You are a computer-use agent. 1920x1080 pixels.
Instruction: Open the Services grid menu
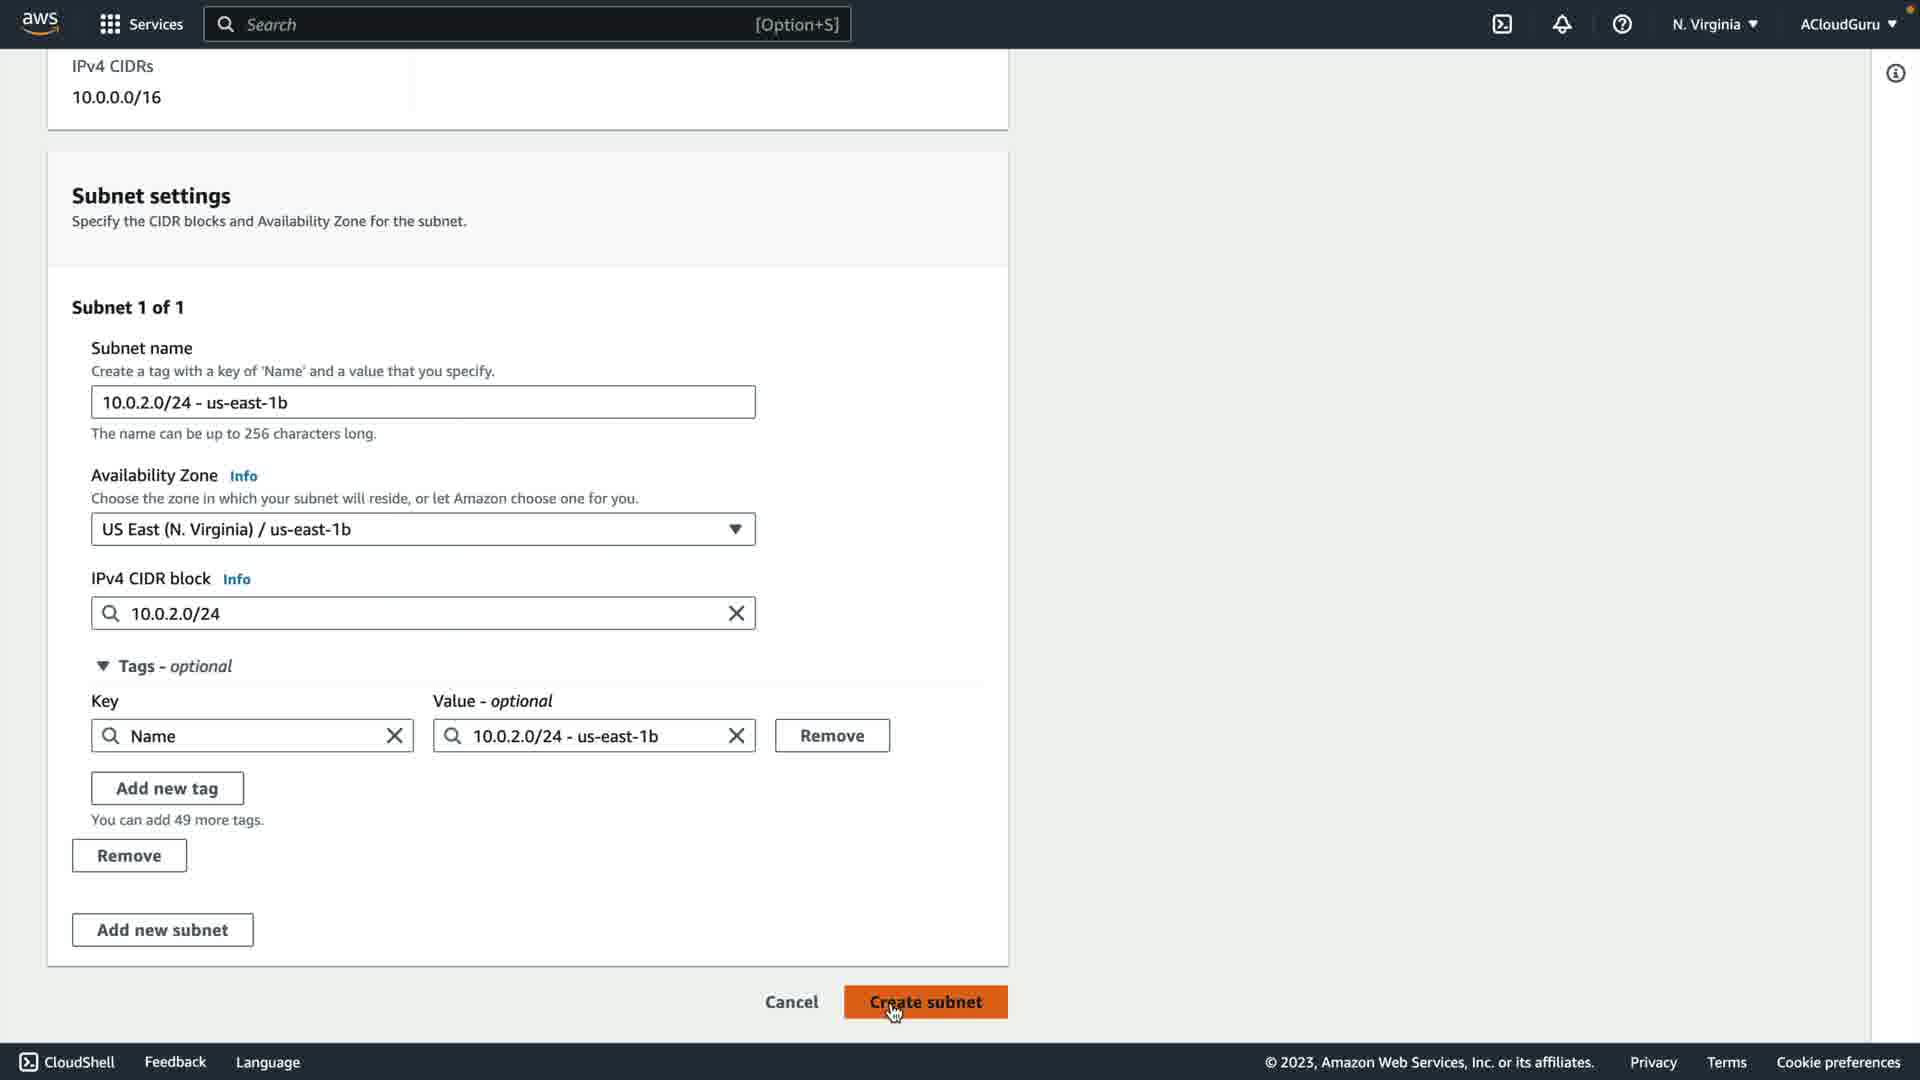tap(110, 24)
